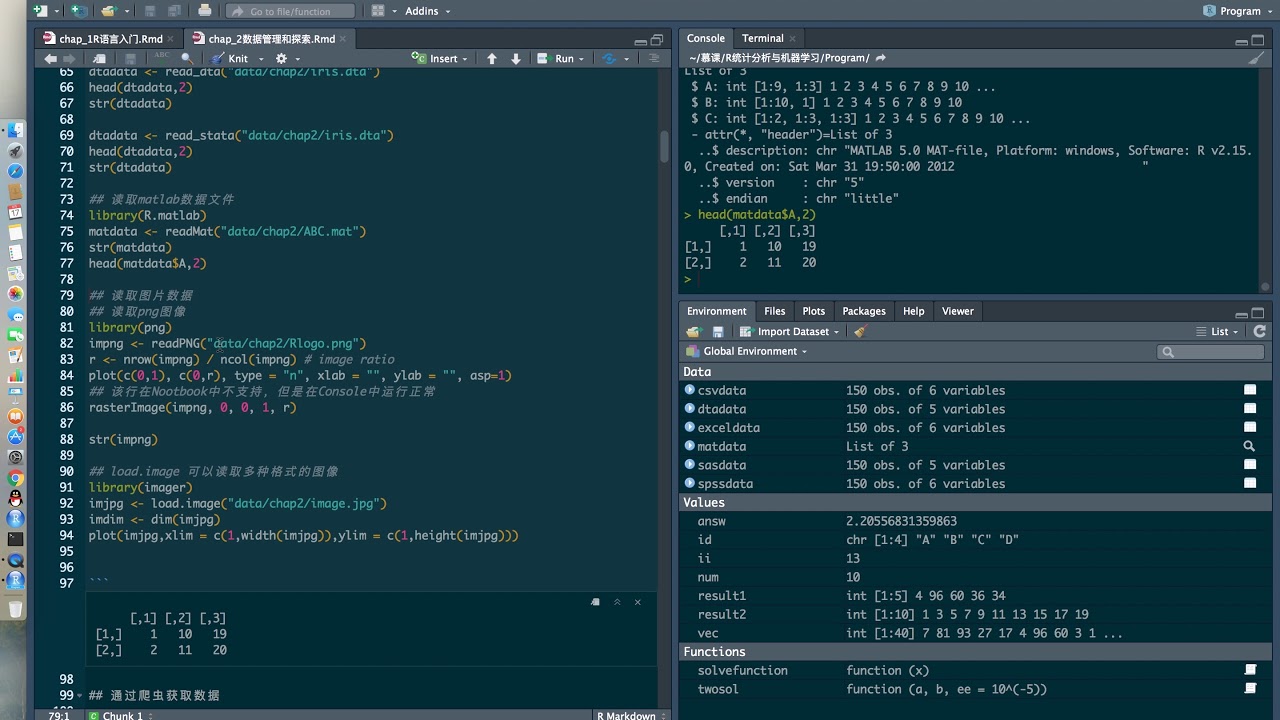This screenshot has width=1280, height=720.
Task: Open the Viewer tab
Action: [957, 311]
